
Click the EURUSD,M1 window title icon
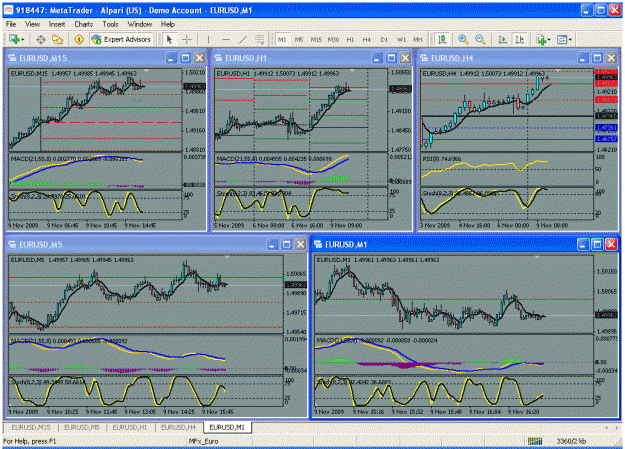pos(318,244)
